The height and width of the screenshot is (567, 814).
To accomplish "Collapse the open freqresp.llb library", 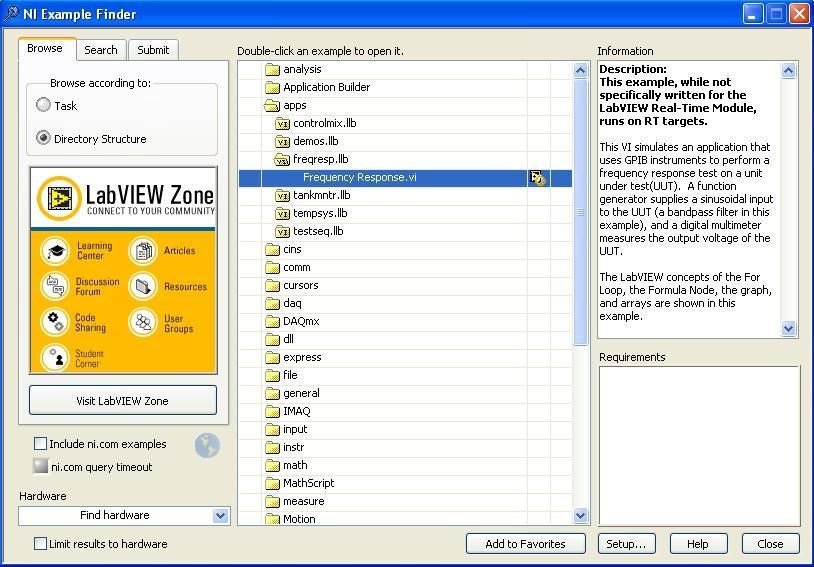I will pyautogui.click(x=282, y=159).
